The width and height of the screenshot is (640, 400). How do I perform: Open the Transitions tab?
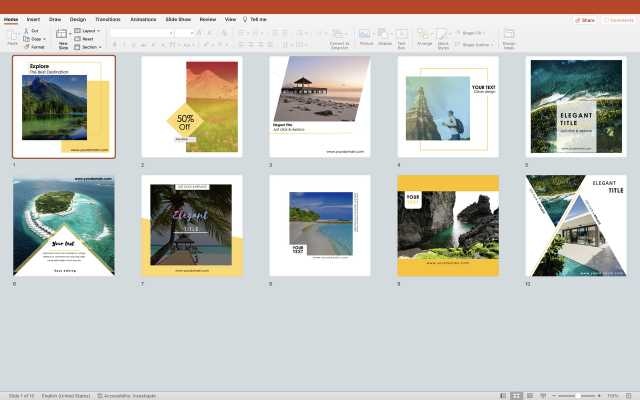click(107, 19)
